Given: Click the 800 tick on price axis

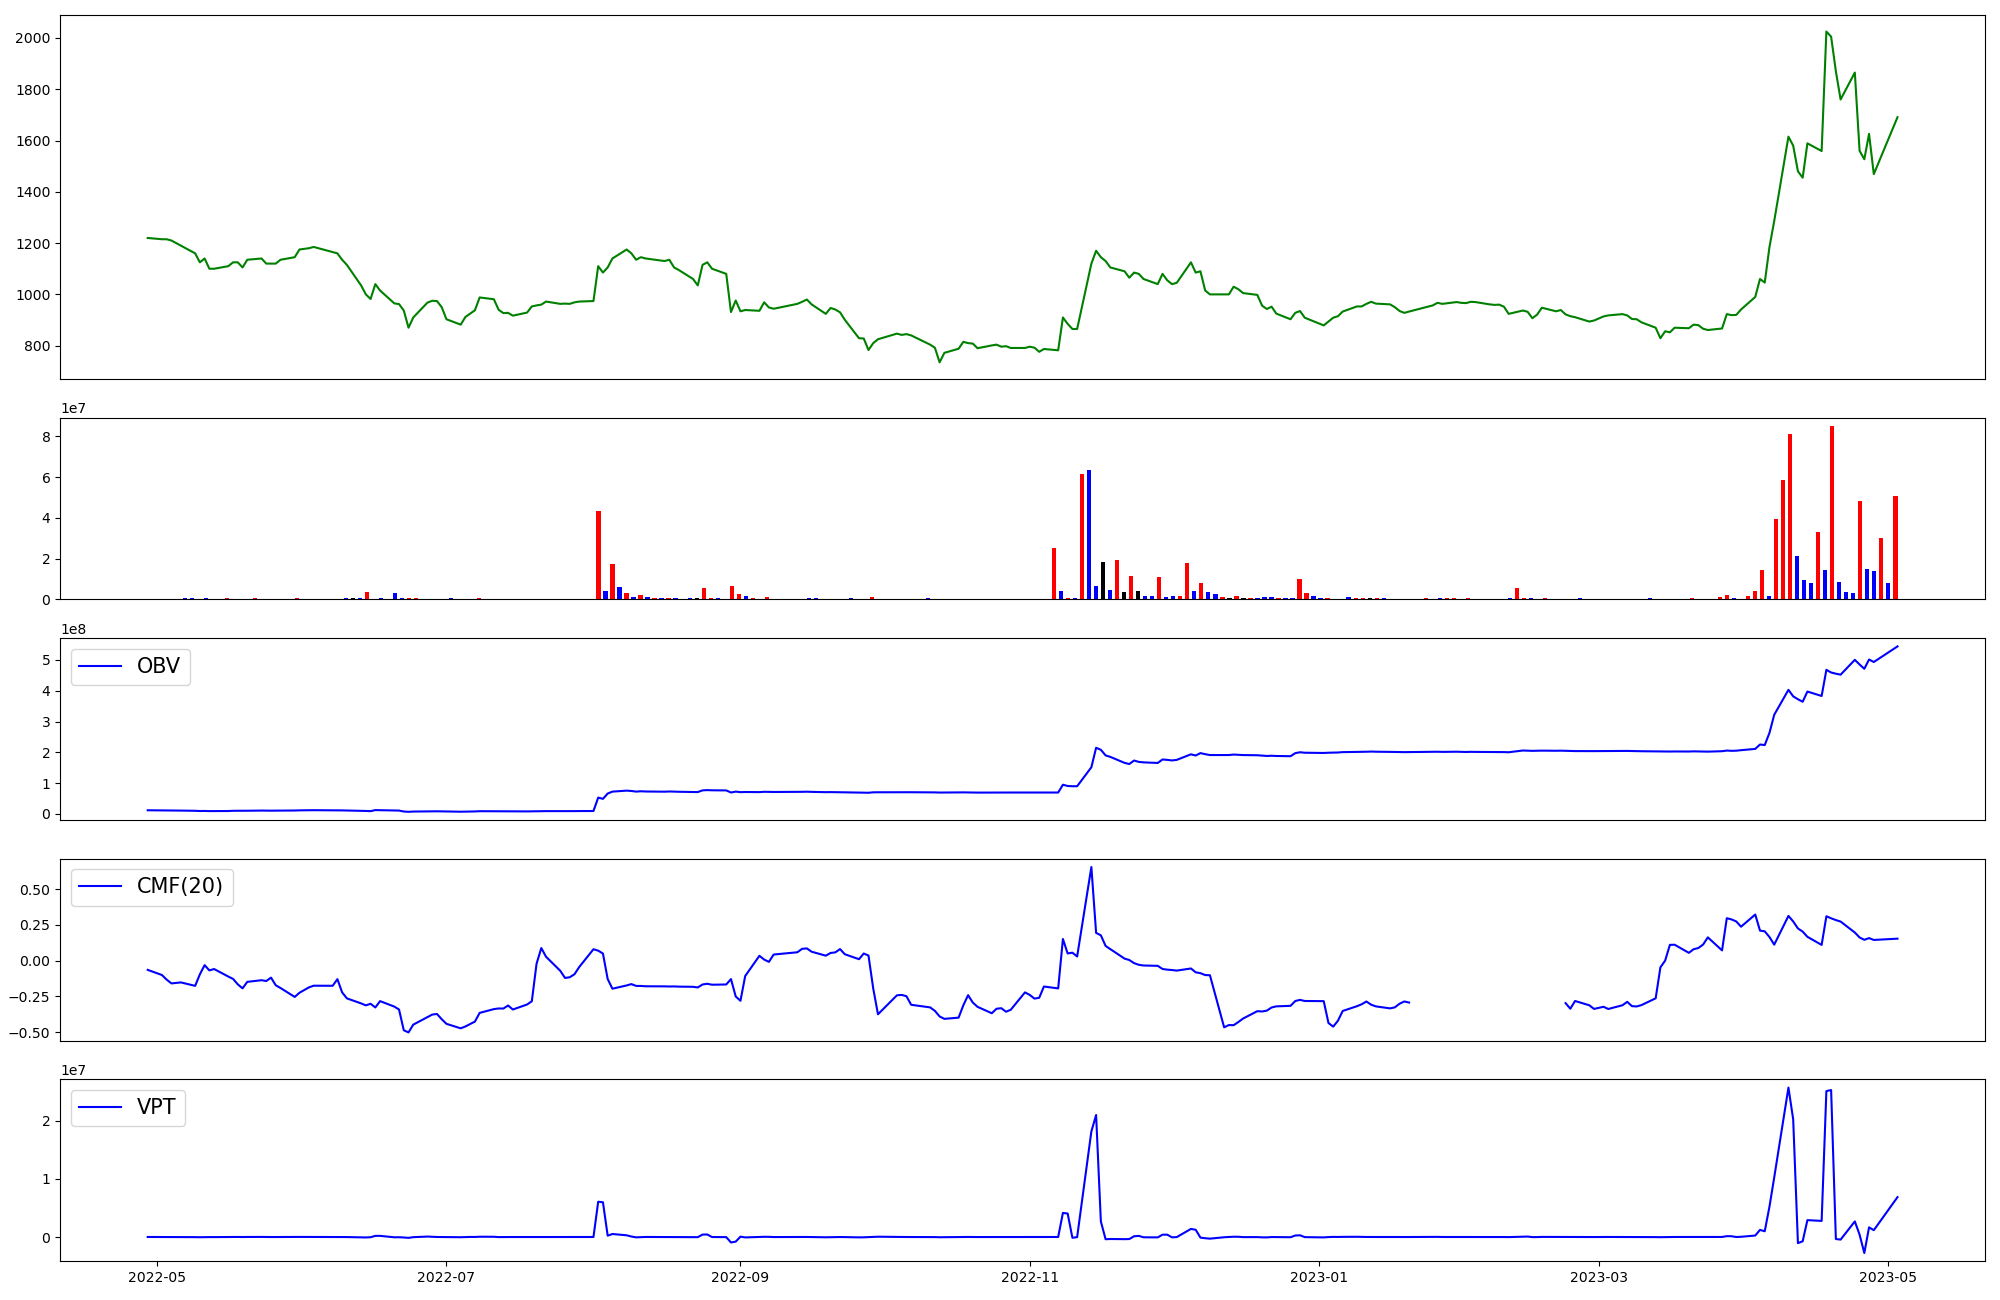Looking at the screenshot, I should tap(36, 346).
